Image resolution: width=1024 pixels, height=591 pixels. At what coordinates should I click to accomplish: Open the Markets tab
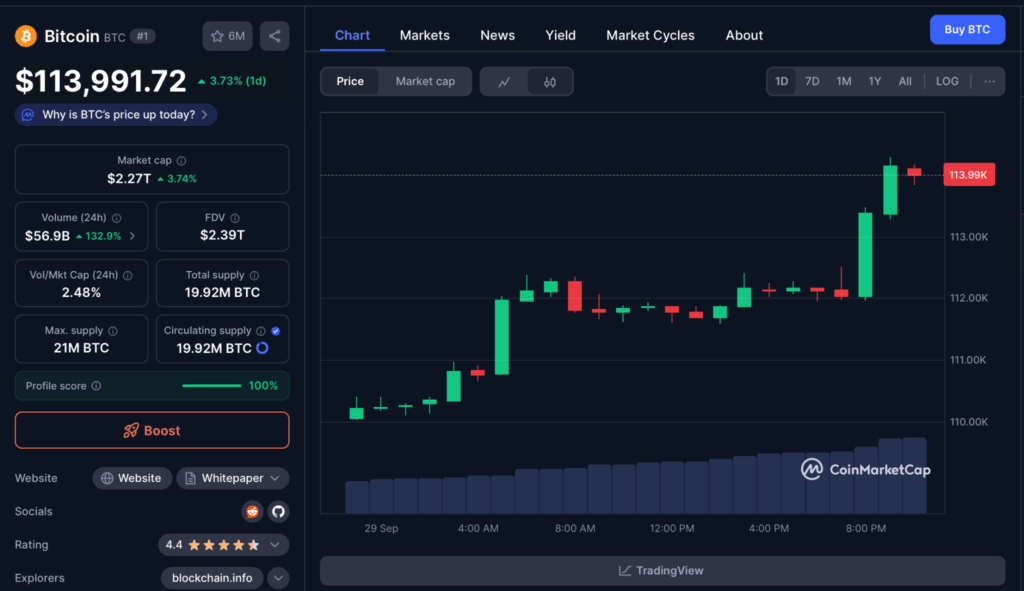click(x=424, y=35)
